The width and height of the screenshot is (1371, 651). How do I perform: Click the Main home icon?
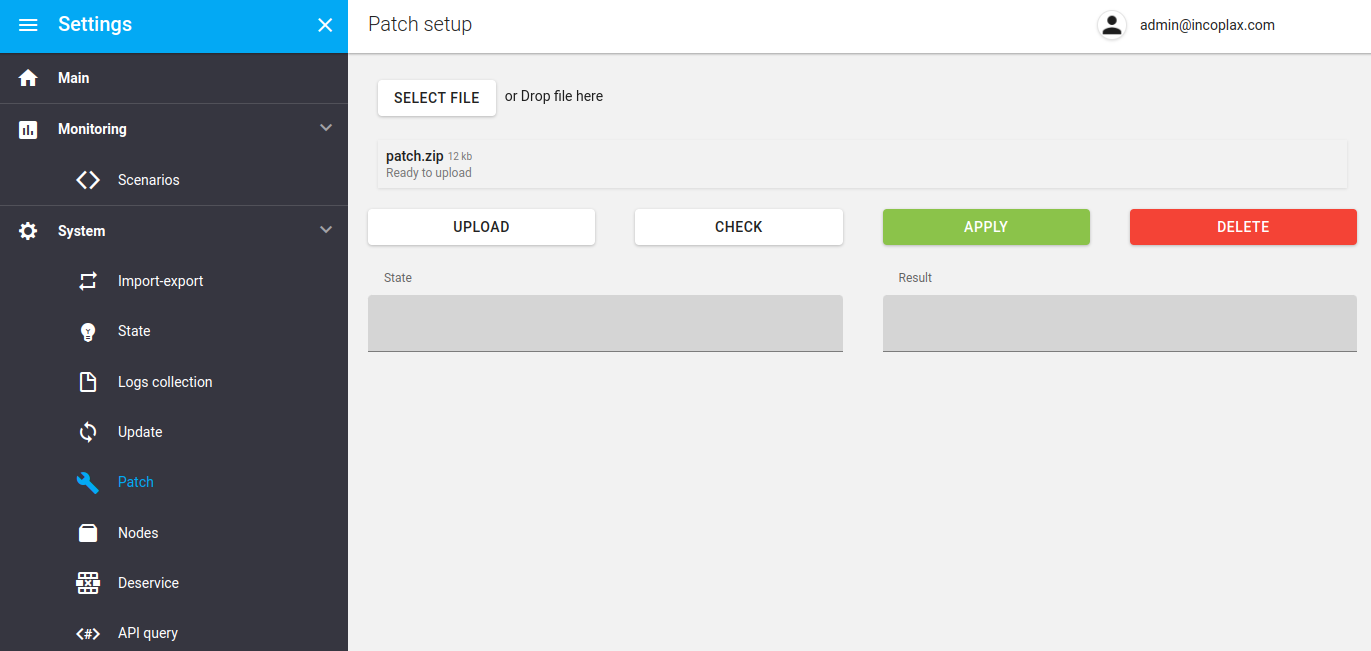click(28, 78)
